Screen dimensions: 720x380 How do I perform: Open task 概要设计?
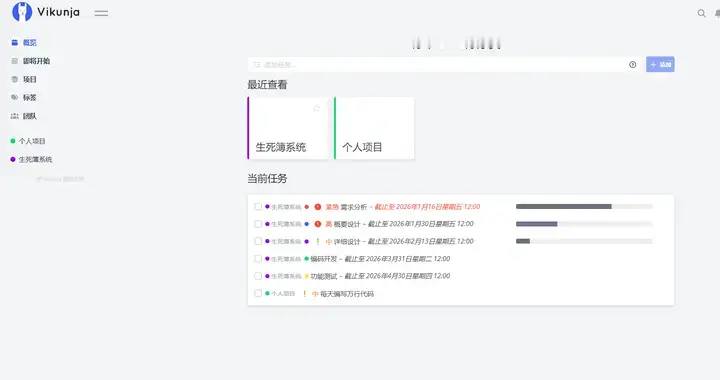(347, 224)
